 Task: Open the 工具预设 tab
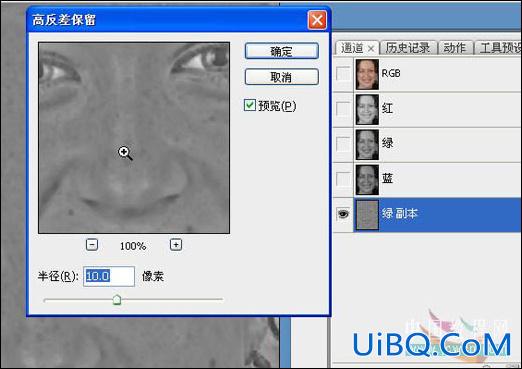pos(499,48)
